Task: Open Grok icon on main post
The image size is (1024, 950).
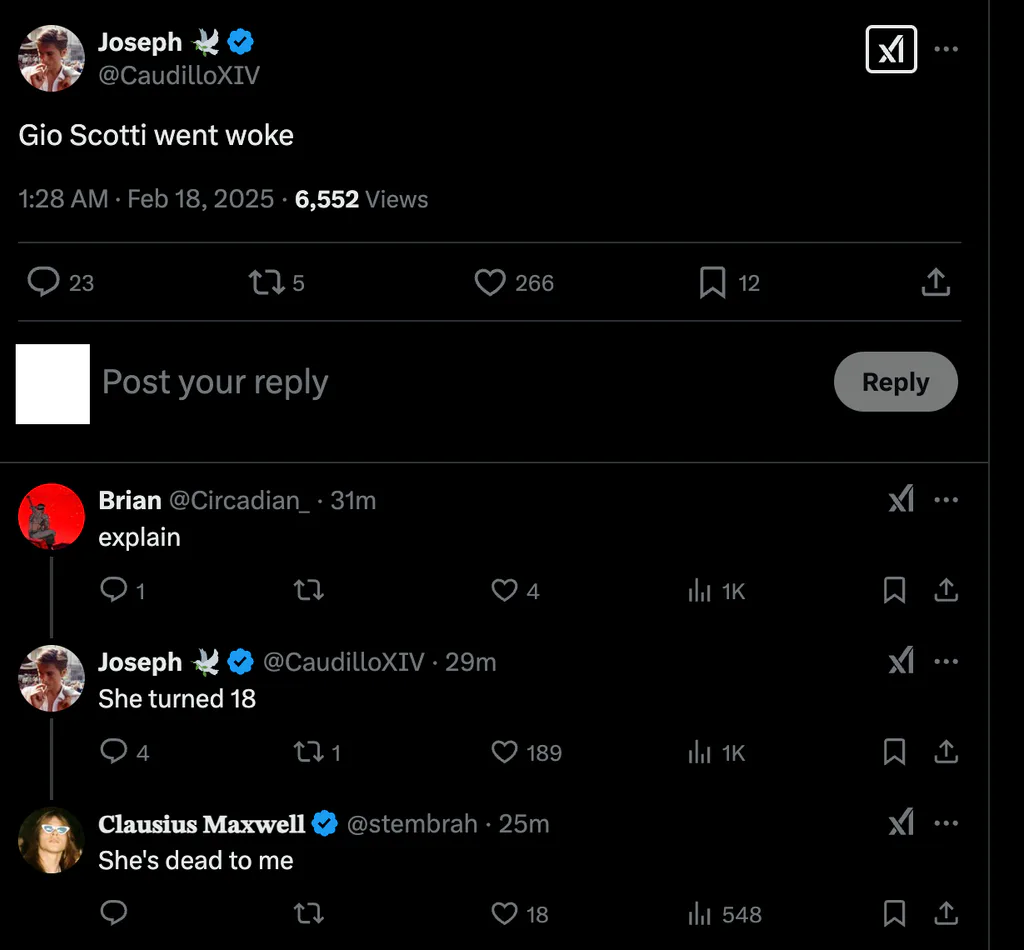Action: point(891,49)
